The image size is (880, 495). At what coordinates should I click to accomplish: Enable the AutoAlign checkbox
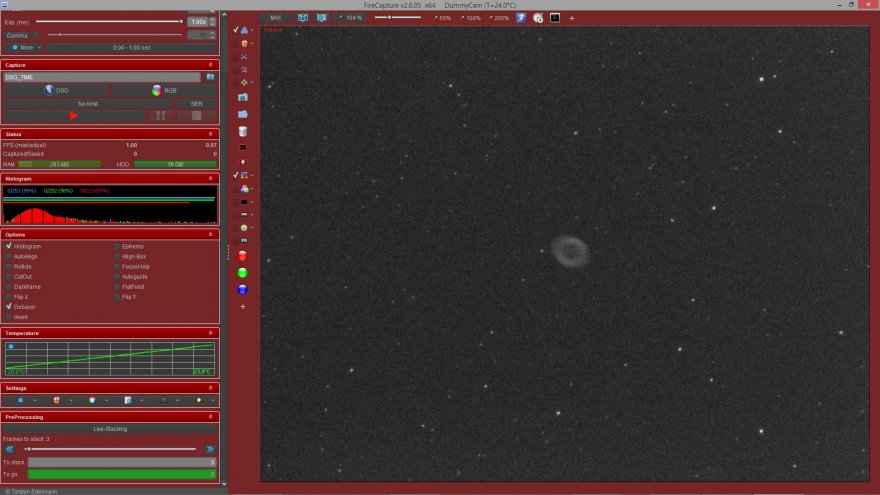tap(9, 257)
